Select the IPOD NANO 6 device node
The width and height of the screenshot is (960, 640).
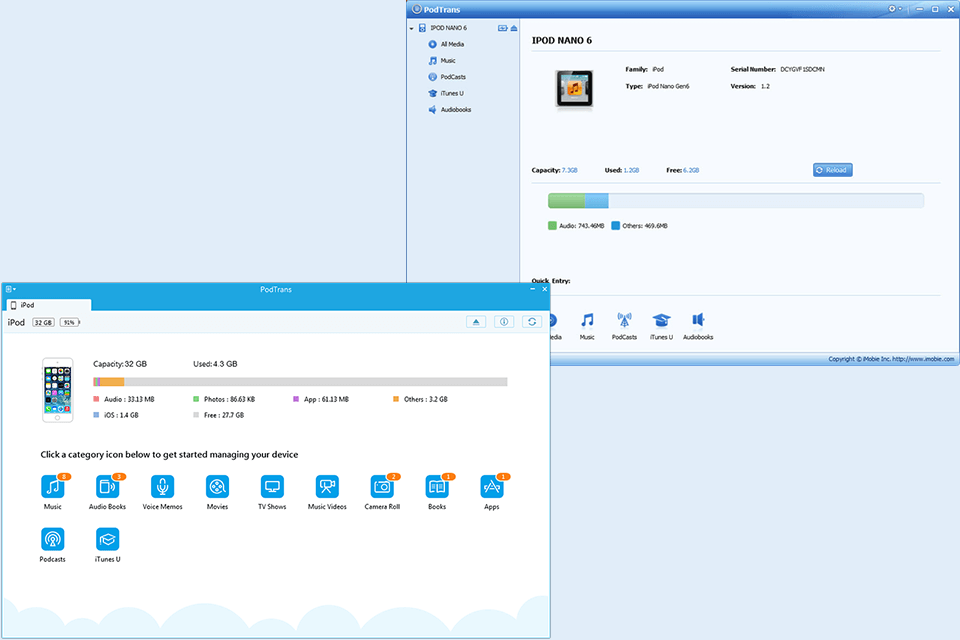pos(448,28)
